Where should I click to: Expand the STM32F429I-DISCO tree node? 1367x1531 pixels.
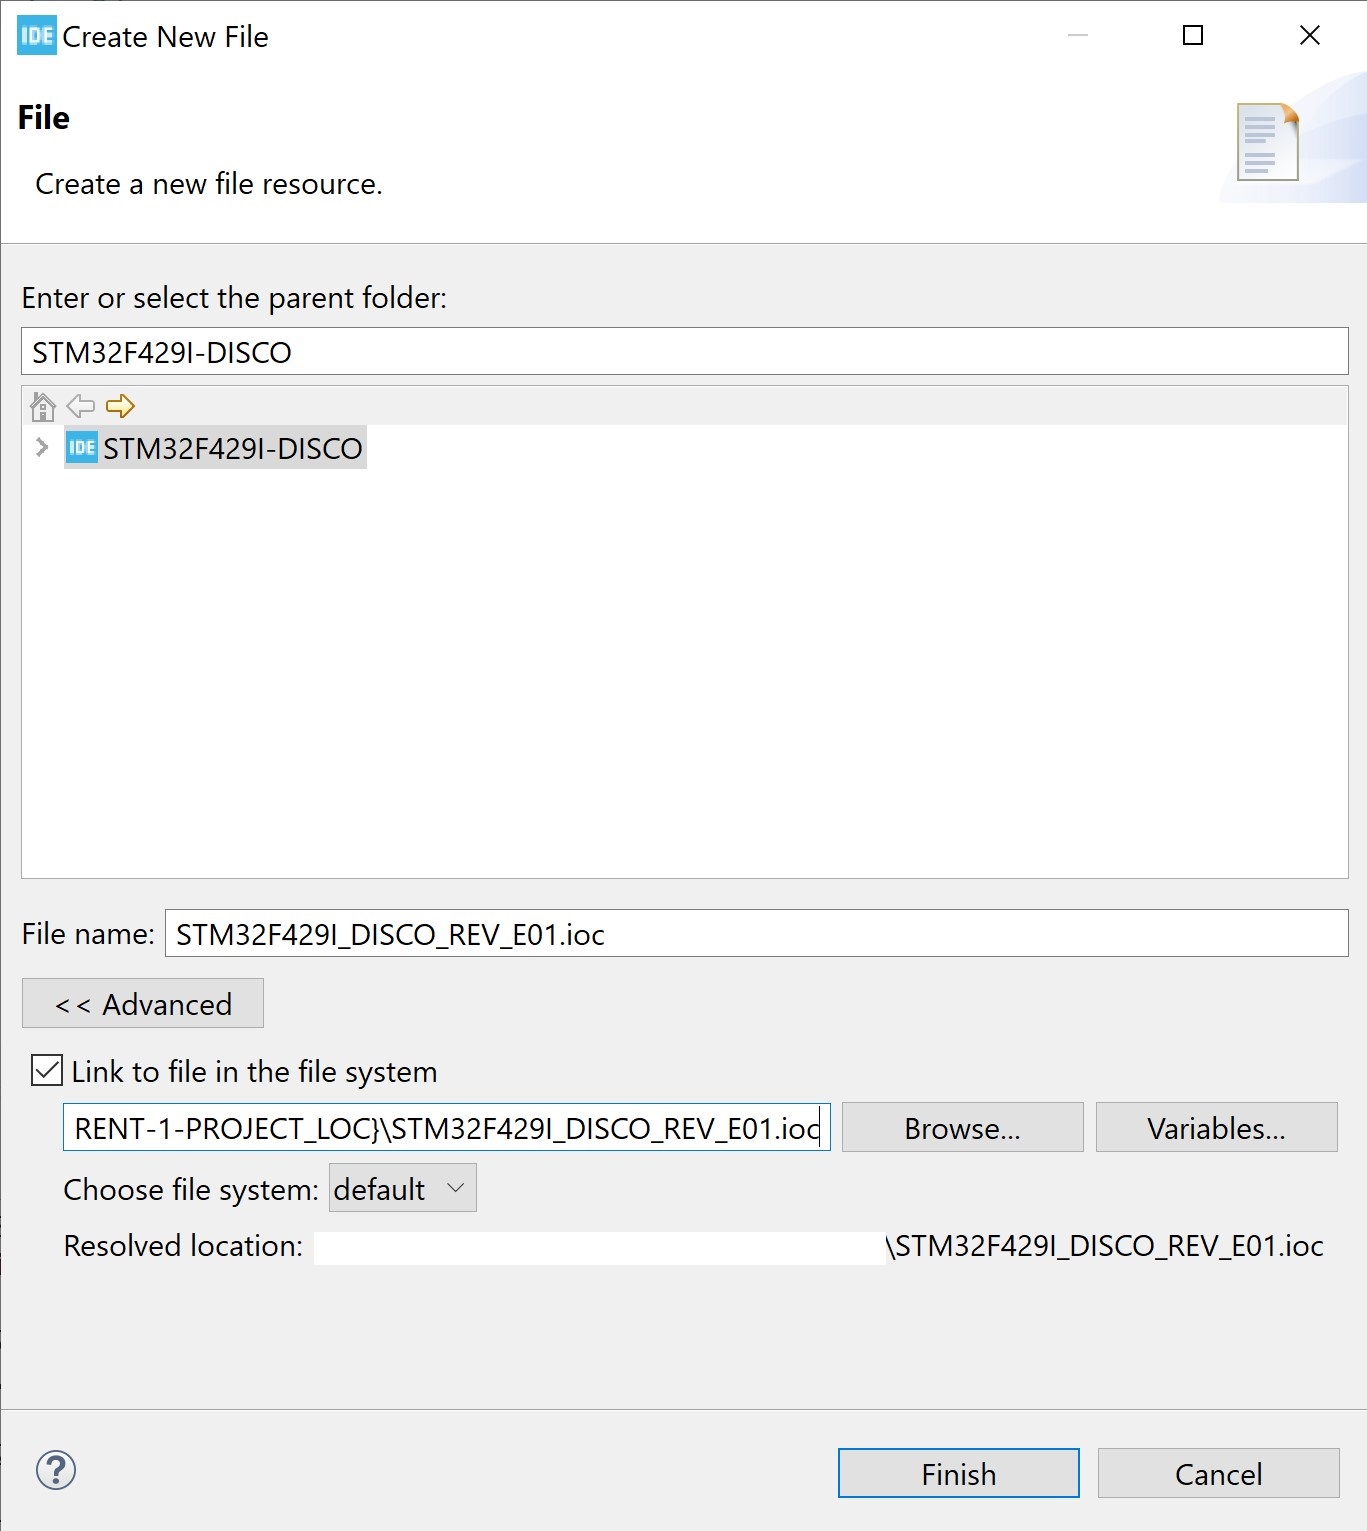[41, 447]
